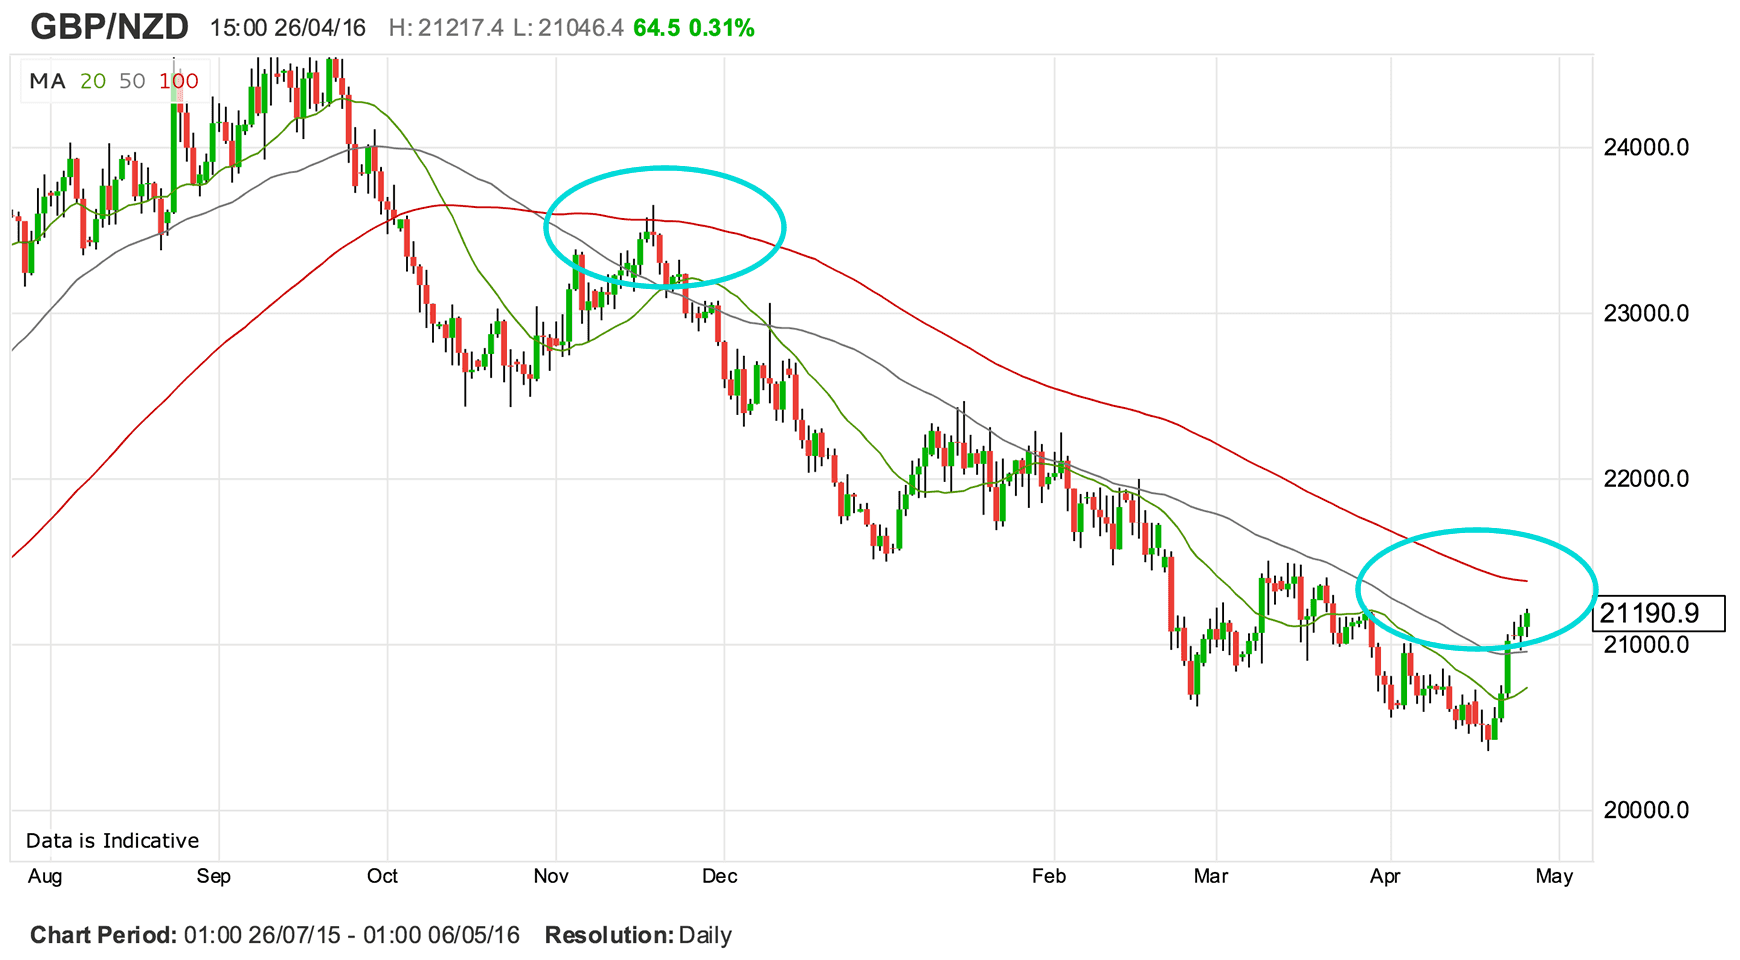This screenshot has height=960, width=1740.
Task: Toggle the MA 20 green legend item
Action: coord(93,82)
